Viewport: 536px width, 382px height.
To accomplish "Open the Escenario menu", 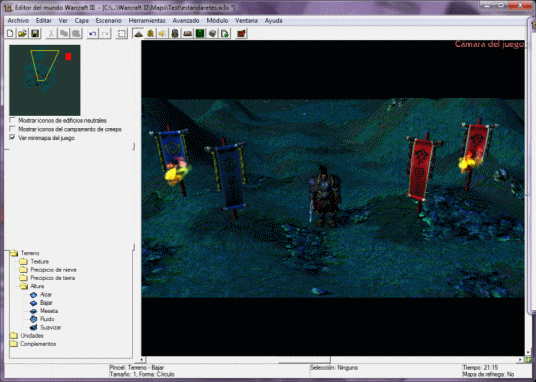I will (x=108, y=21).
